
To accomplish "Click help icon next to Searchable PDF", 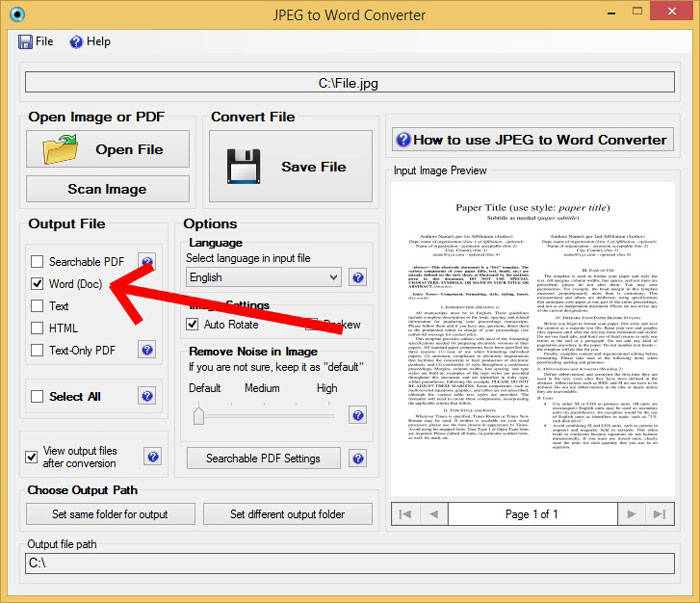I will click(x=147, y=262).
